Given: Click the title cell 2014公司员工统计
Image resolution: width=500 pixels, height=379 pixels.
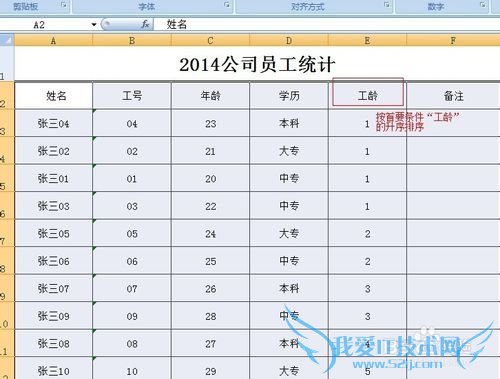Looking at the screenshot, I should pos(257,64).
